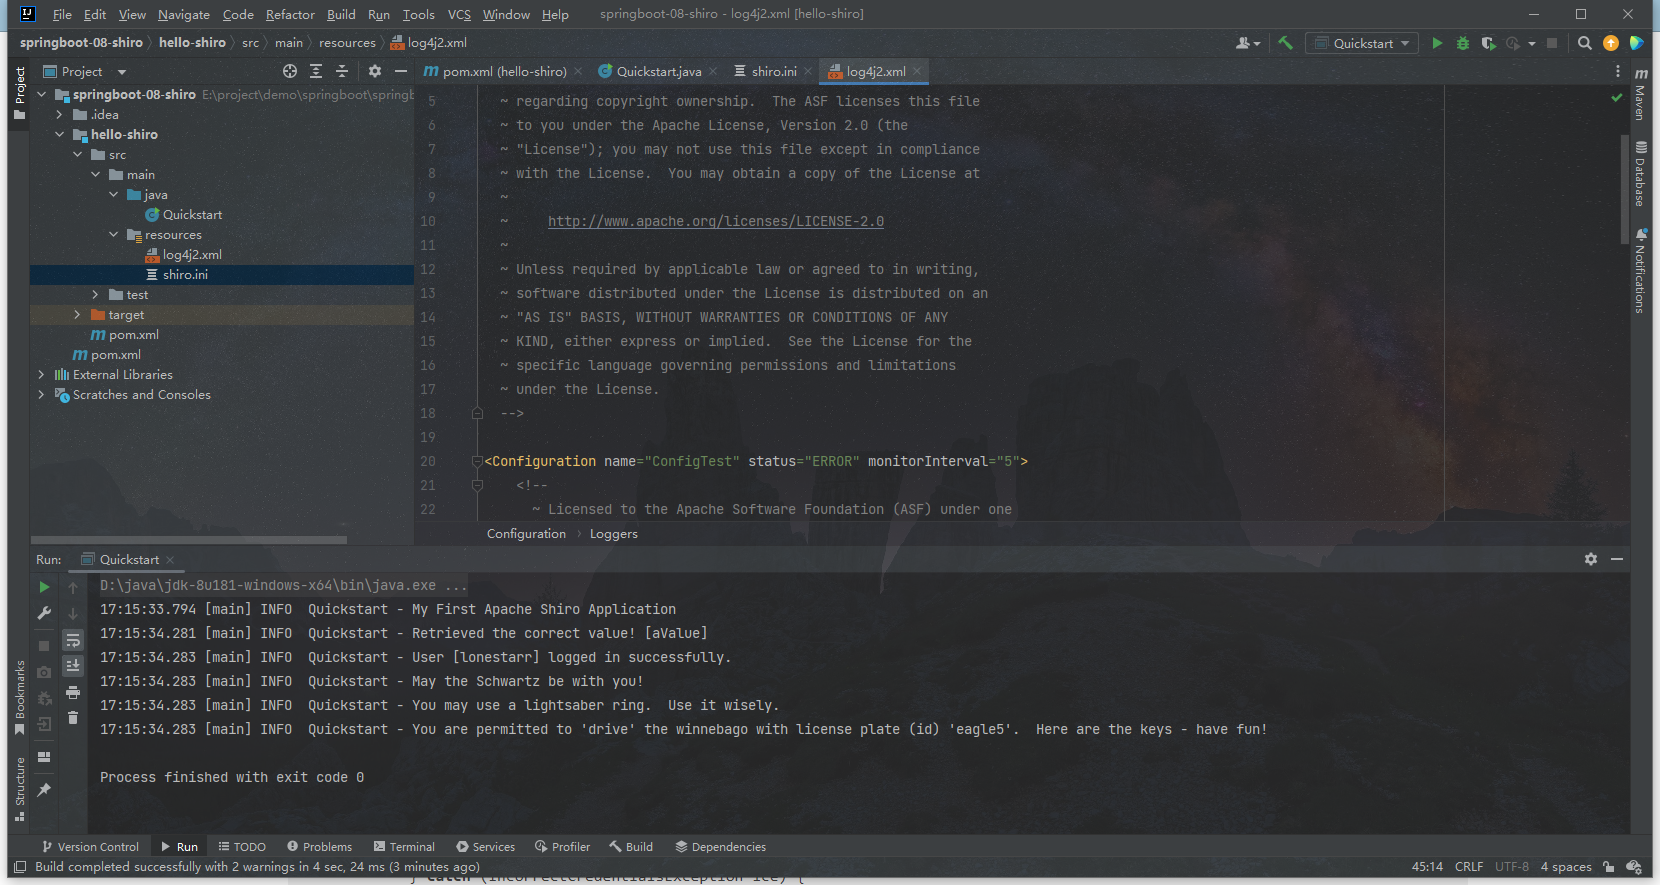Image resolution: width=1660 pixels, height=885 pixels.
Task: Collapse the resources folder
Action: click(x=114, y=235)
